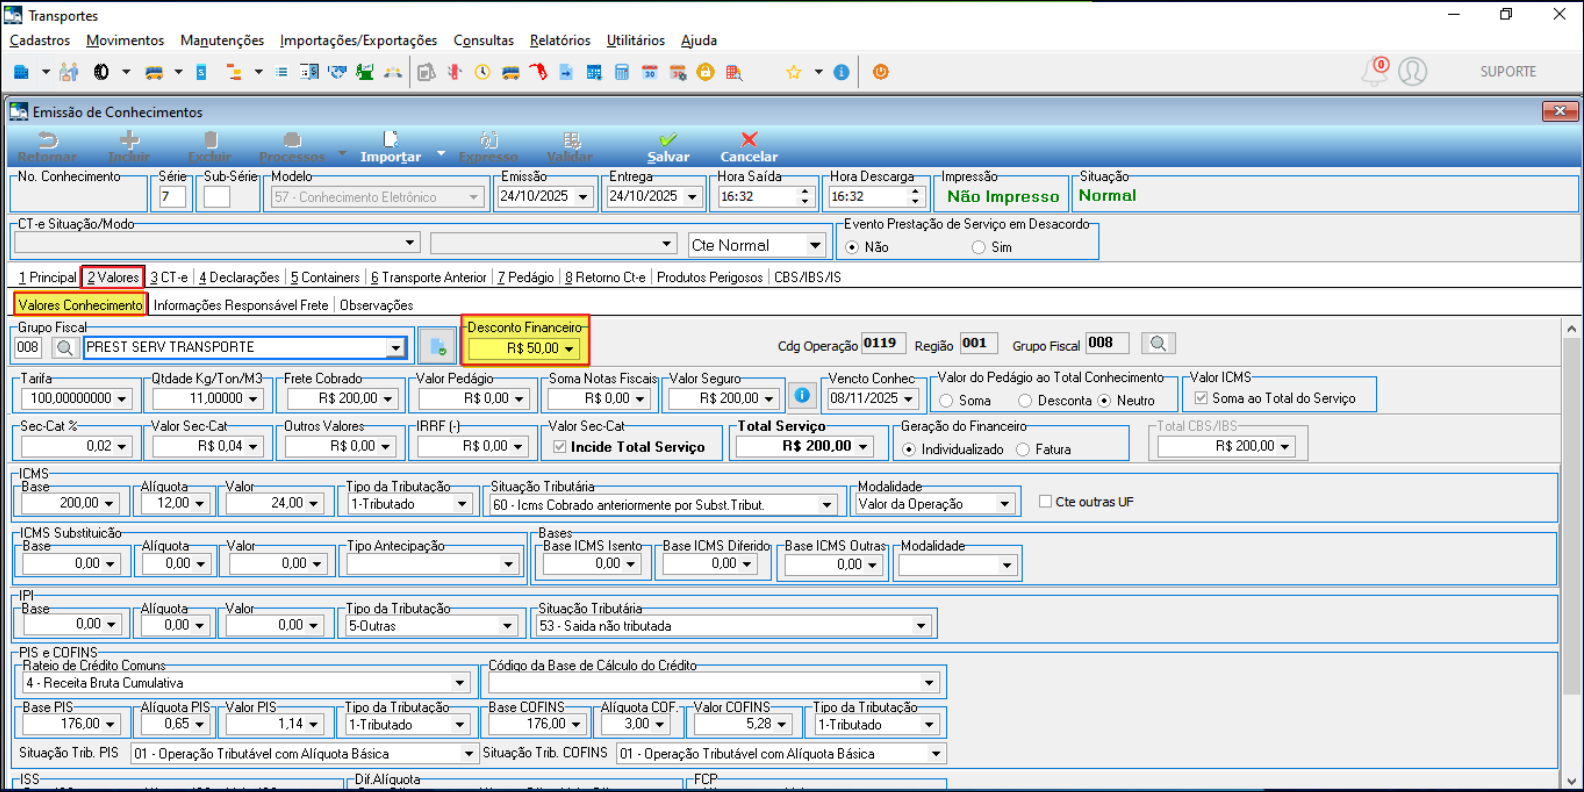The image size is (1584, 792).
Task: Click the notification bell icon
Action: (1375, 72)
